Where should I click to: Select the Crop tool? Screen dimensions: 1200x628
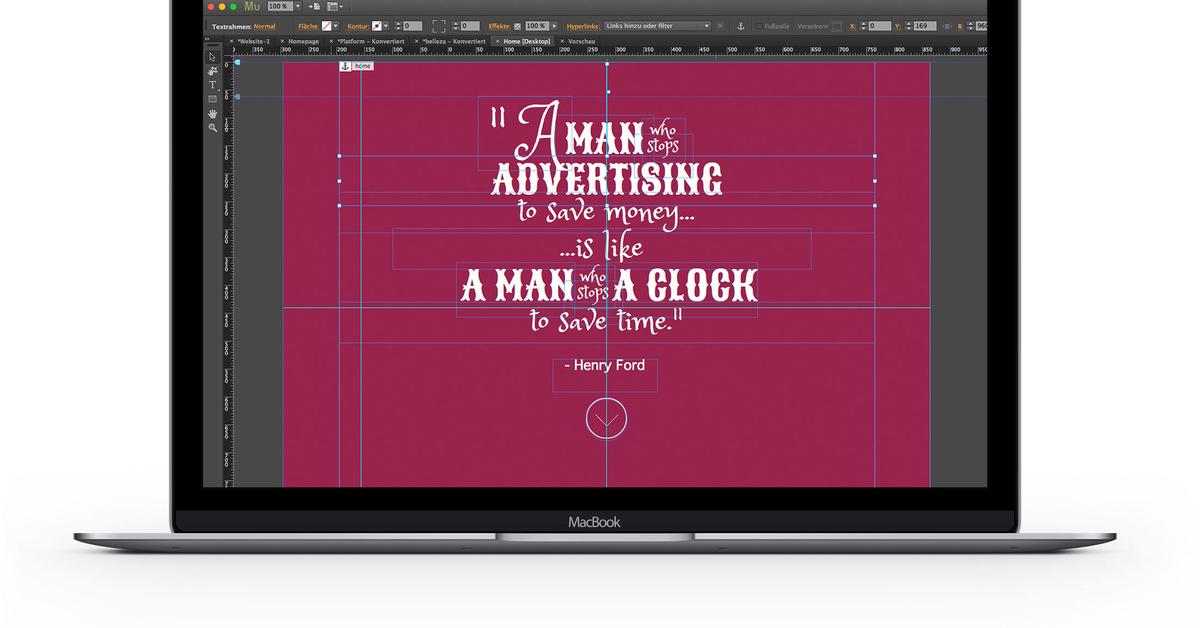212,71
